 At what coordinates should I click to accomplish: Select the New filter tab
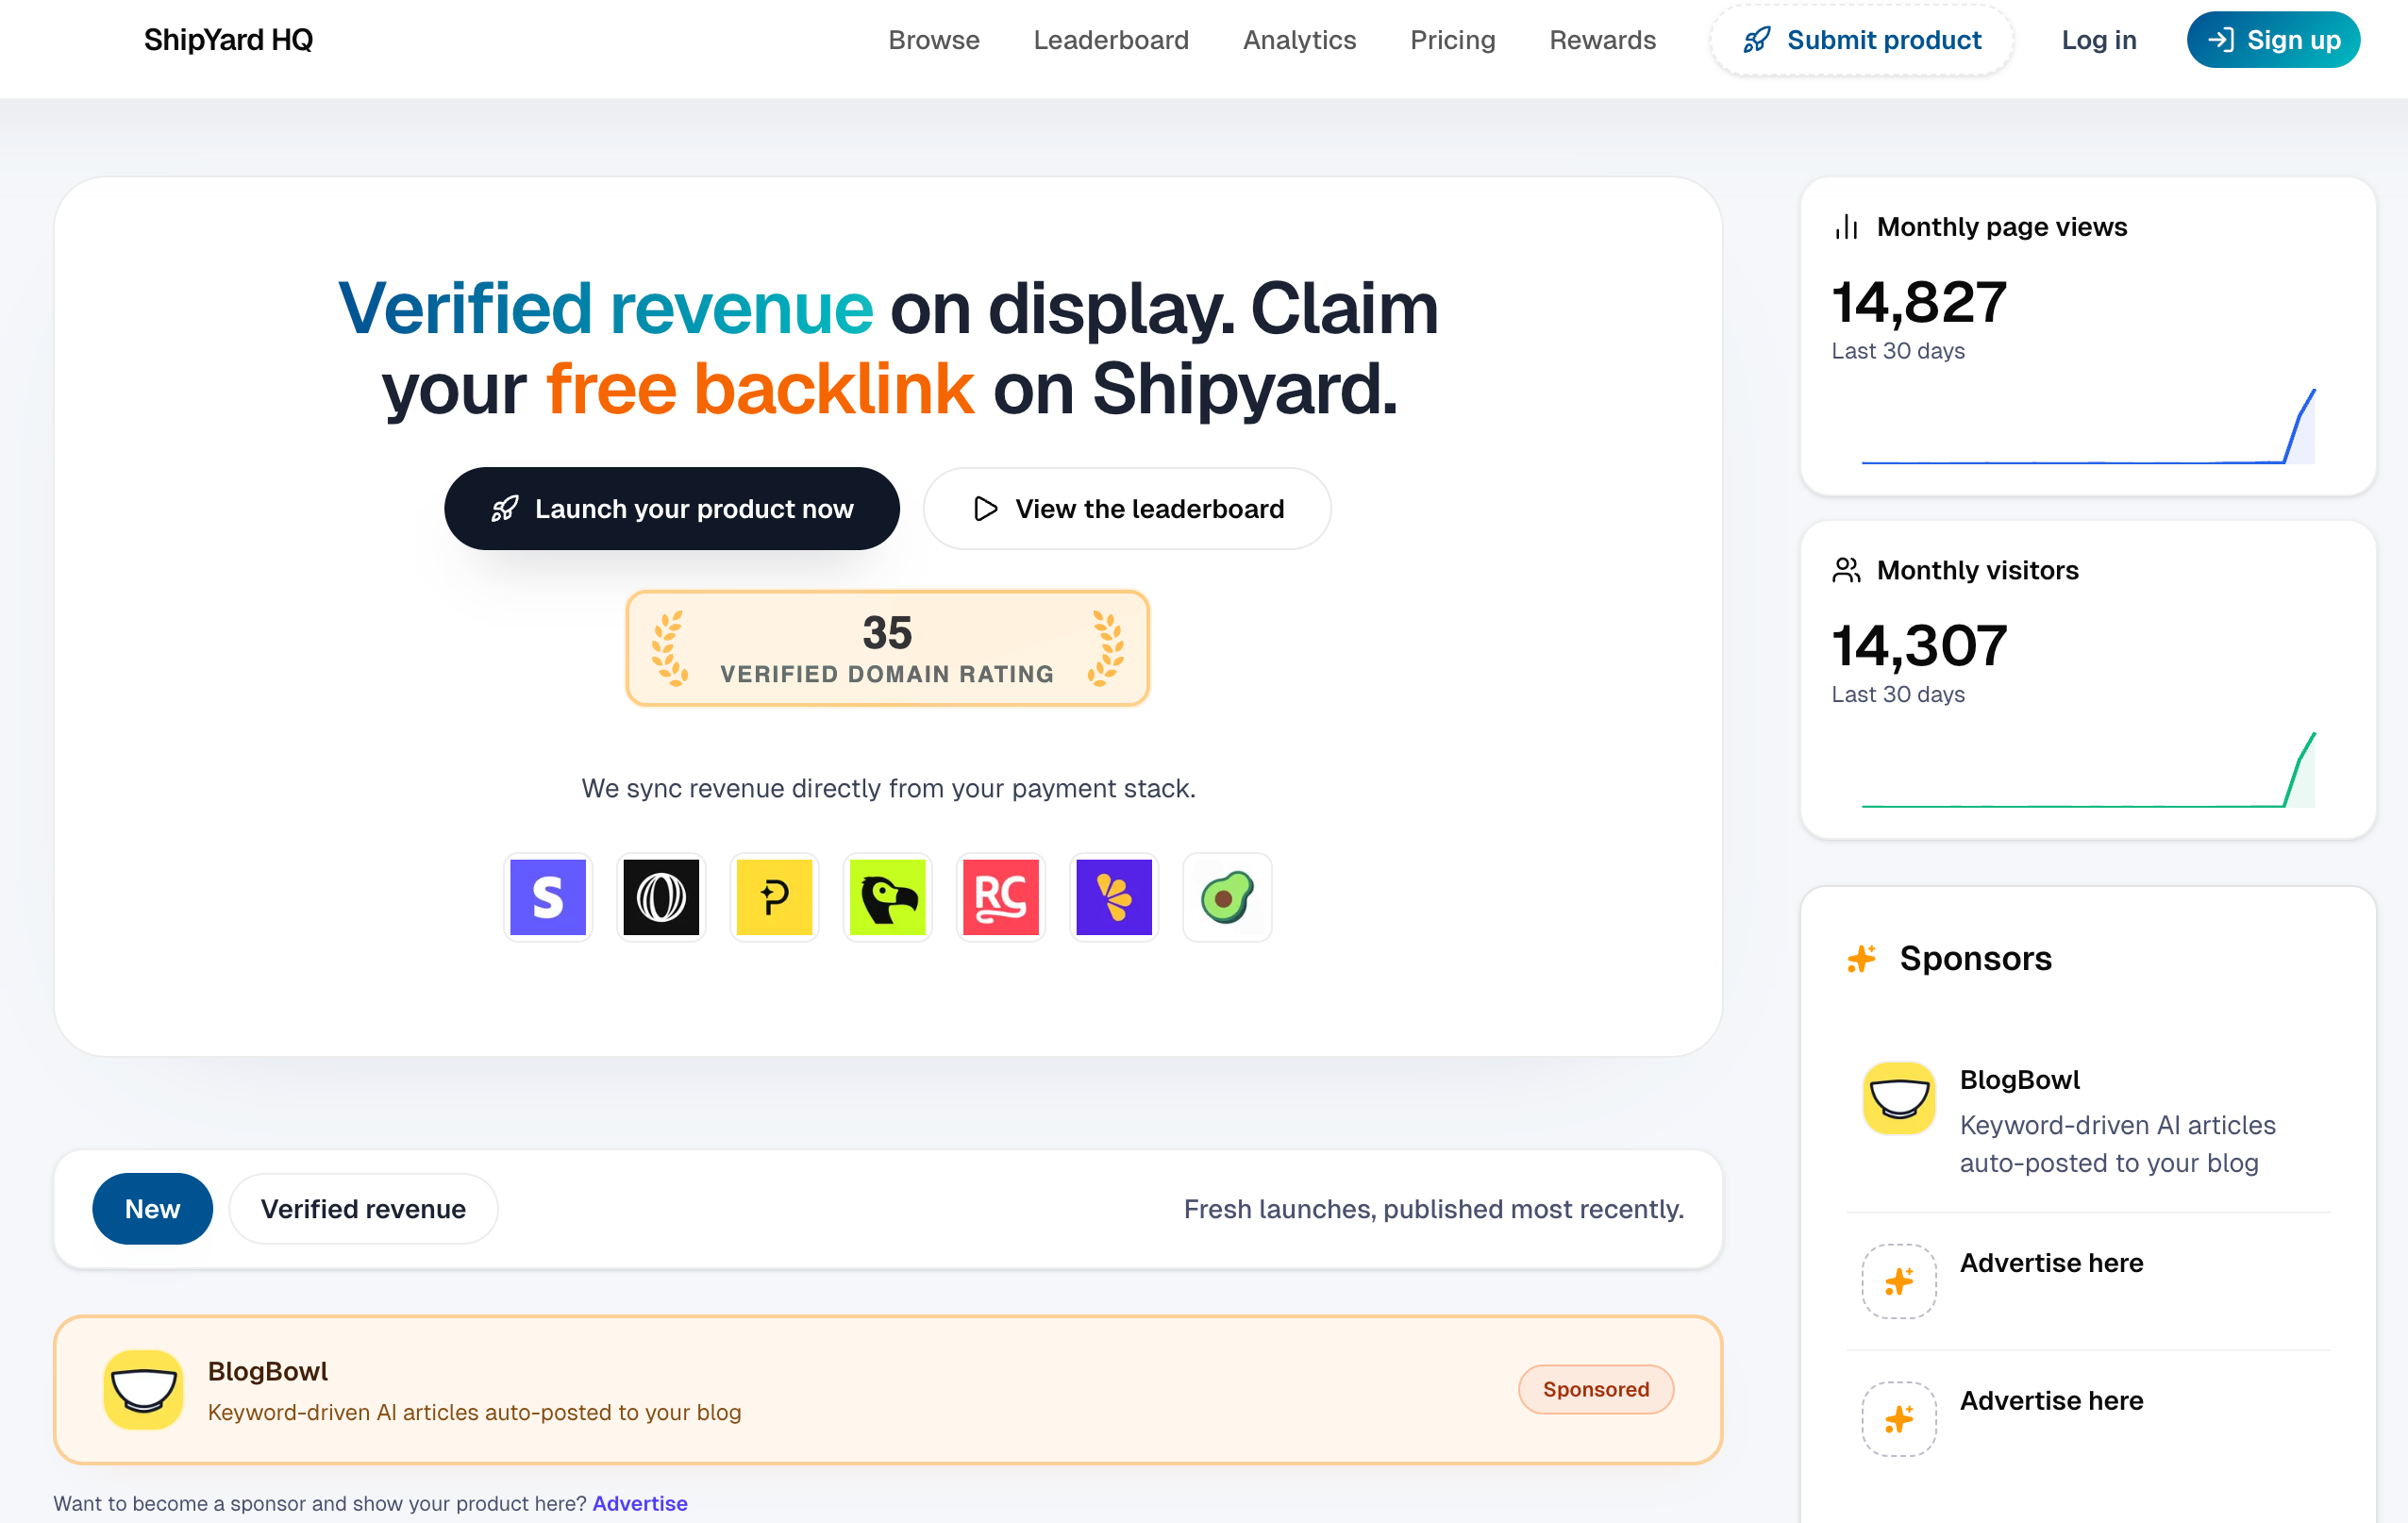pyautogui.click(x=152, y=1209)
